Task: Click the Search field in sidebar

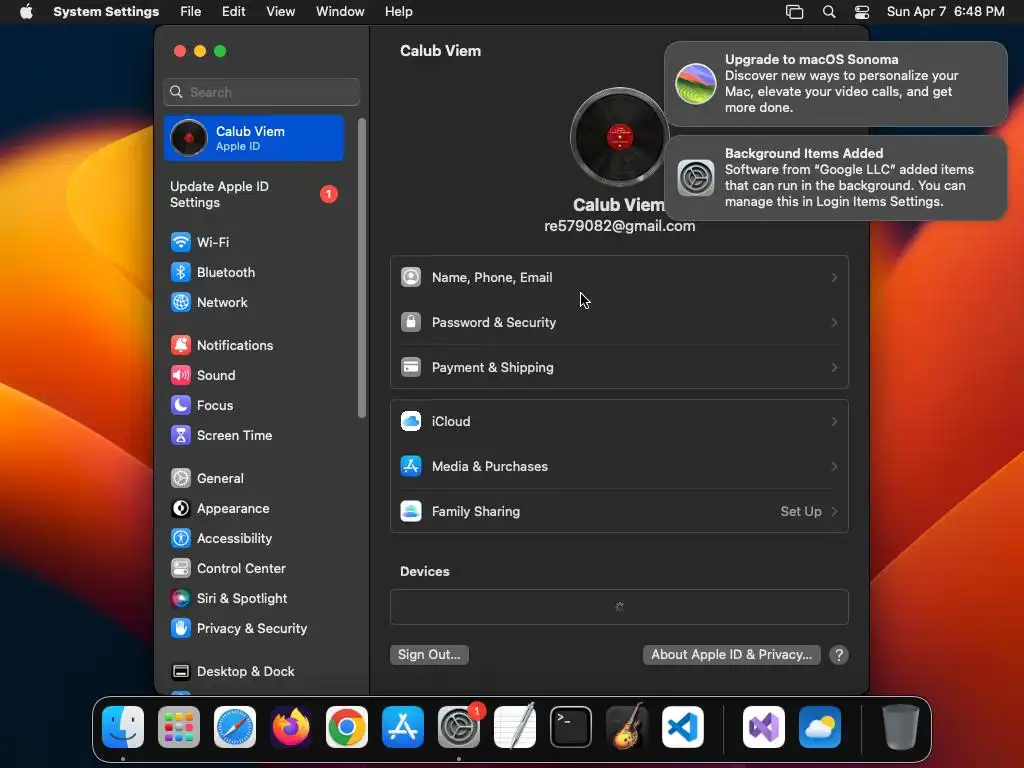Action: 261,92
